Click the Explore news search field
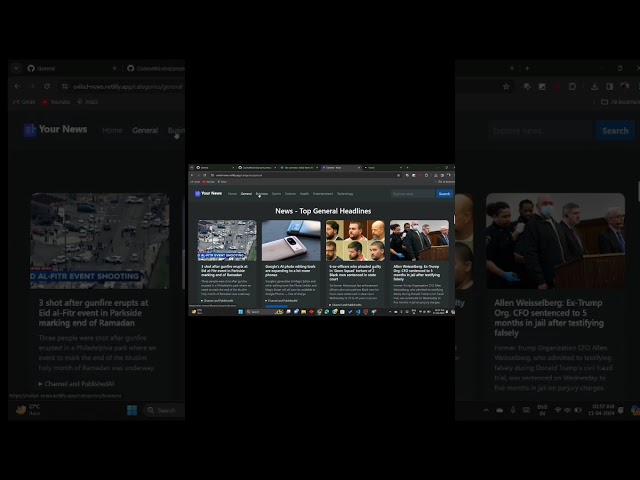This screenshot has height=480, width=640. 413,193
